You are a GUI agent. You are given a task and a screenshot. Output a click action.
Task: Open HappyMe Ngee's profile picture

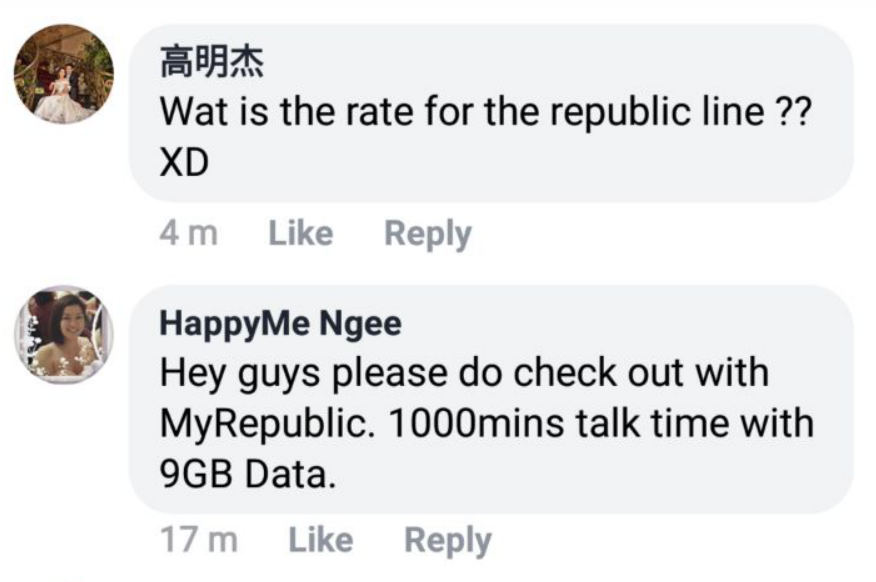coord(64,335)
